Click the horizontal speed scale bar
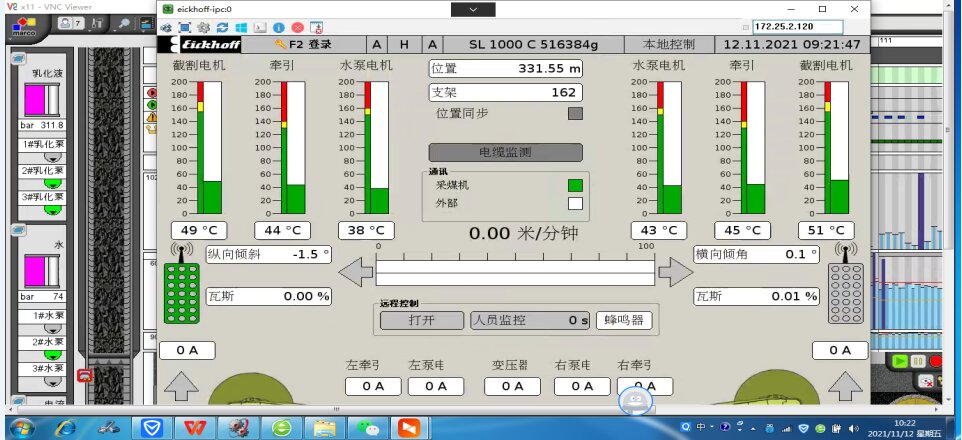The height and width of the screenshot is (440, 962). tap(515, 270)
